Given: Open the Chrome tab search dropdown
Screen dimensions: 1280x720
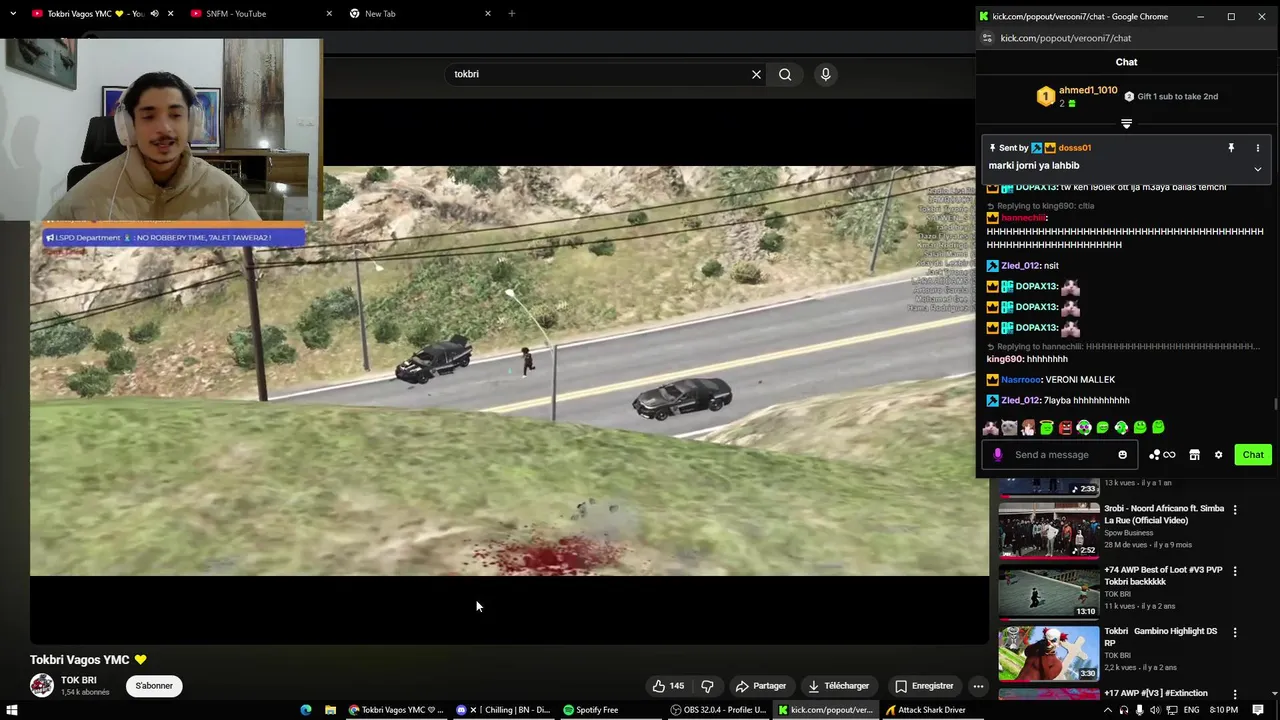Looking at the screenshot, I should [x=12, y=14].
